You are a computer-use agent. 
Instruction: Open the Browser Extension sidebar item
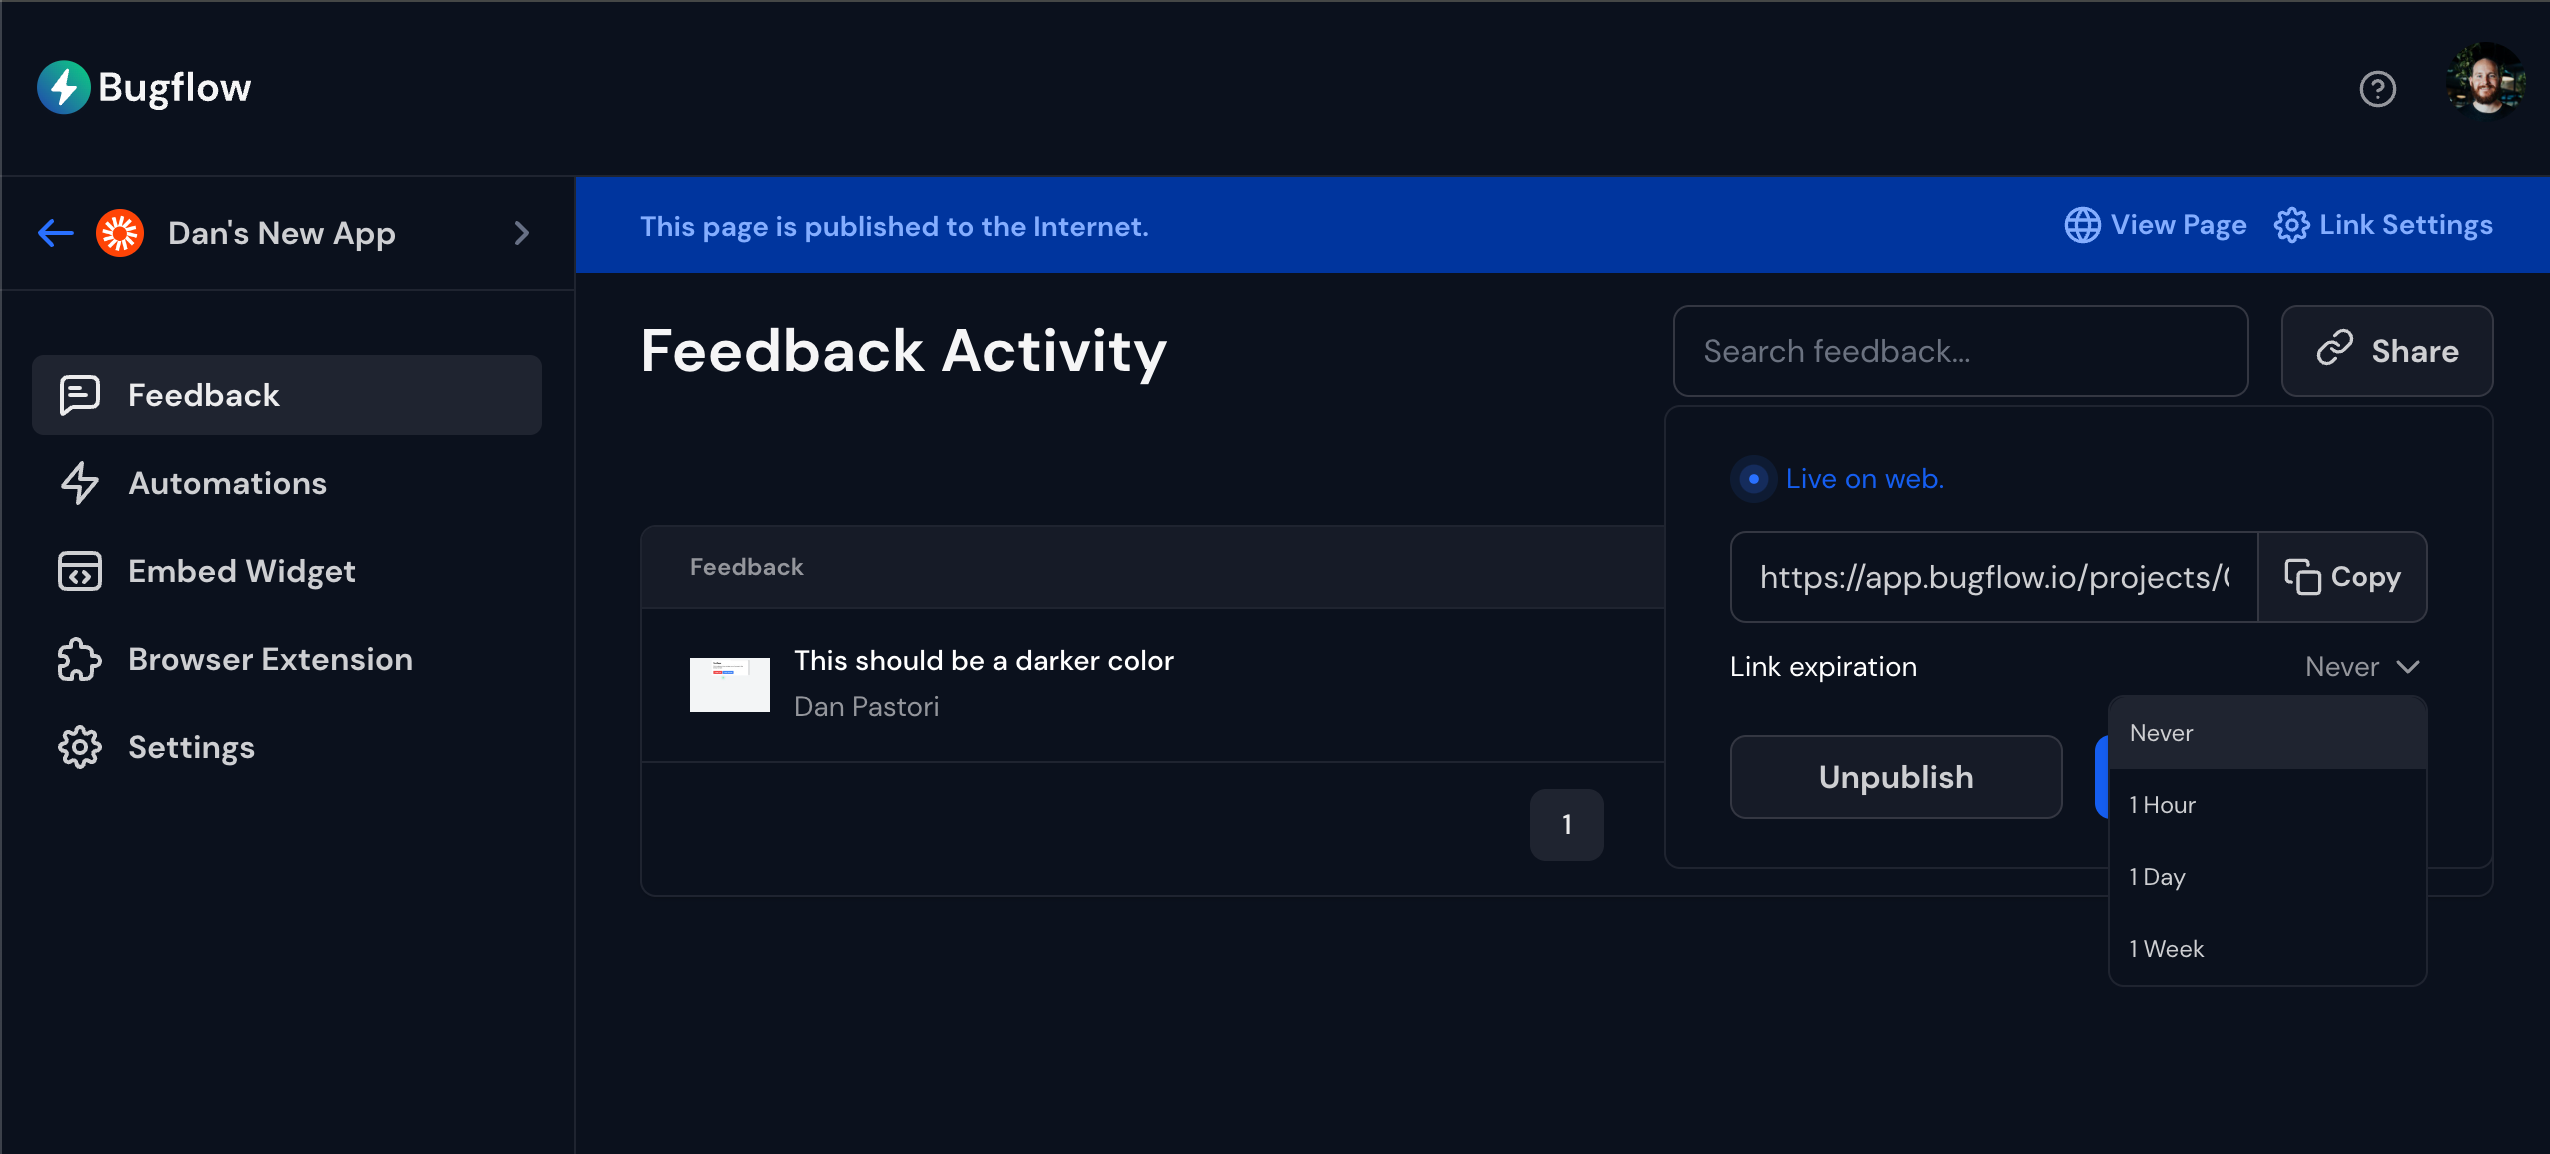(x=287, y=659)
